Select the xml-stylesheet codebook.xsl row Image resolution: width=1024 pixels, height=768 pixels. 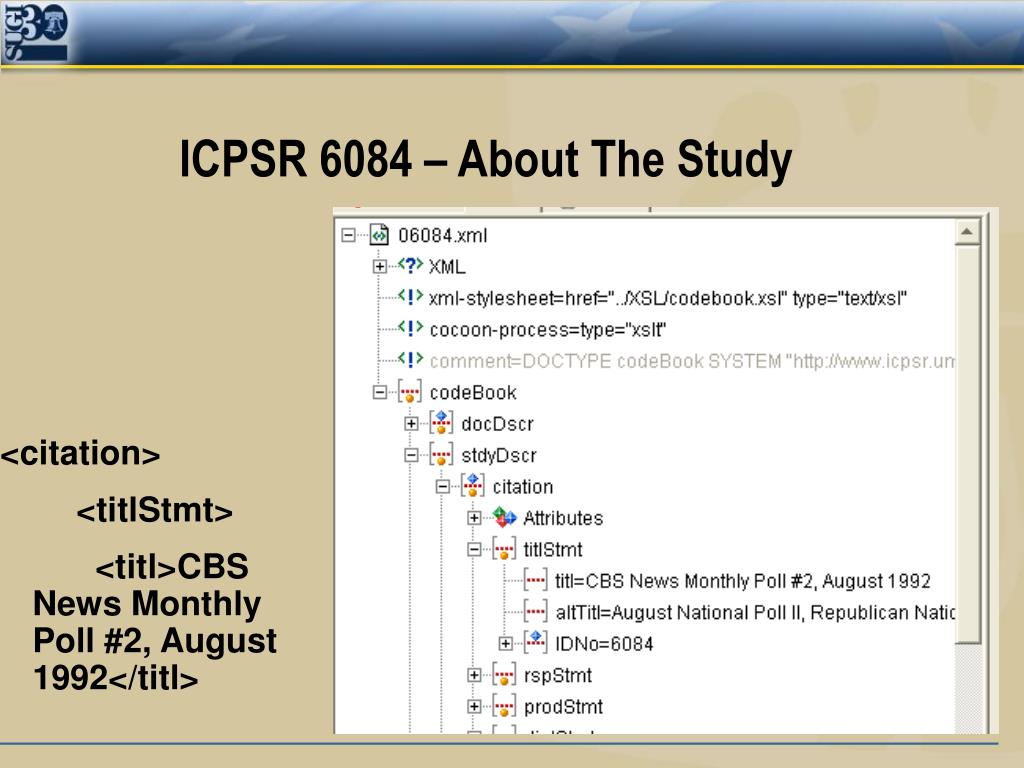pos(668,298)
